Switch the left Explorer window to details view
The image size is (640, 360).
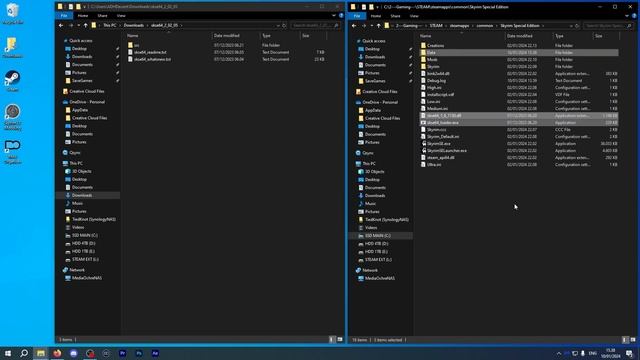tap(332, 339)
